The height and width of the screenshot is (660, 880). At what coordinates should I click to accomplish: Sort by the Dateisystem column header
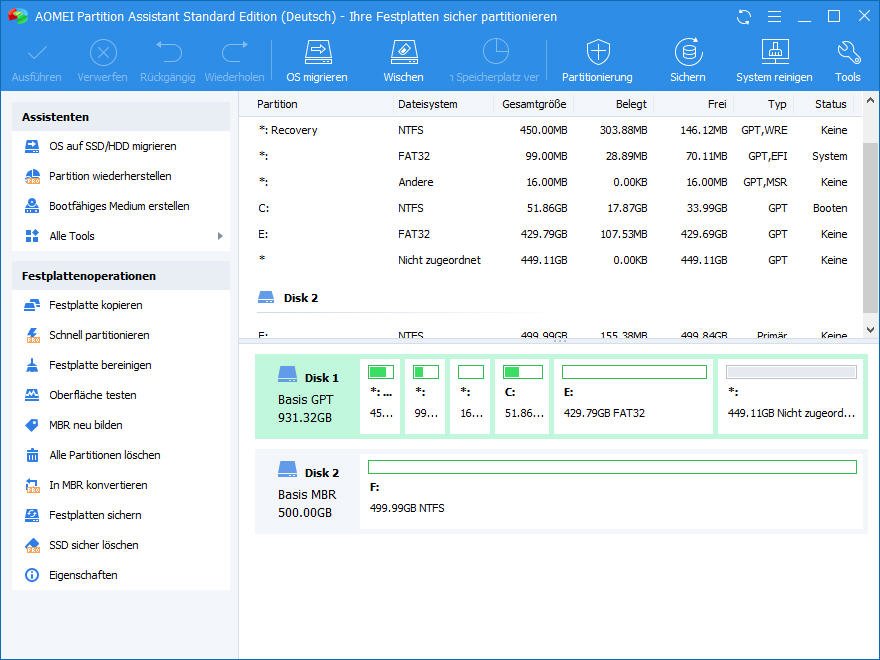click(x=428, y=104)
